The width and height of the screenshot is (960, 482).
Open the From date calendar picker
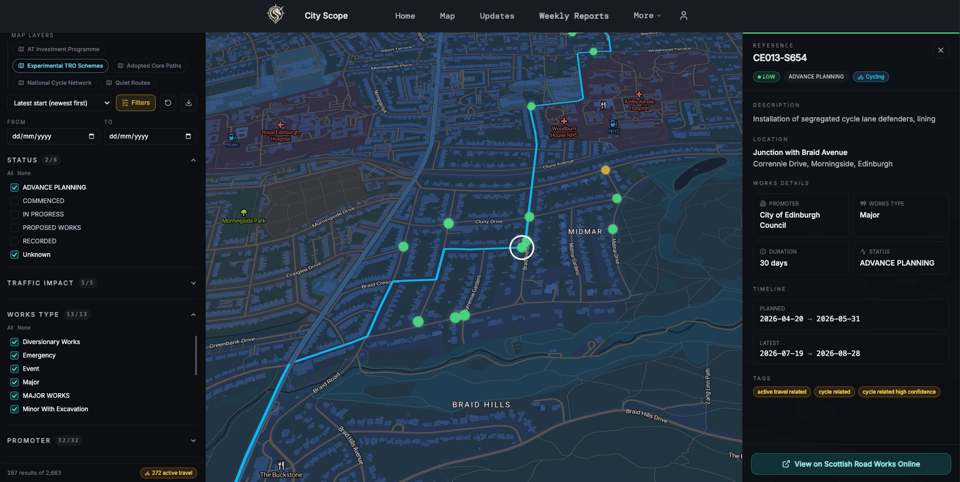pos(91,136)
